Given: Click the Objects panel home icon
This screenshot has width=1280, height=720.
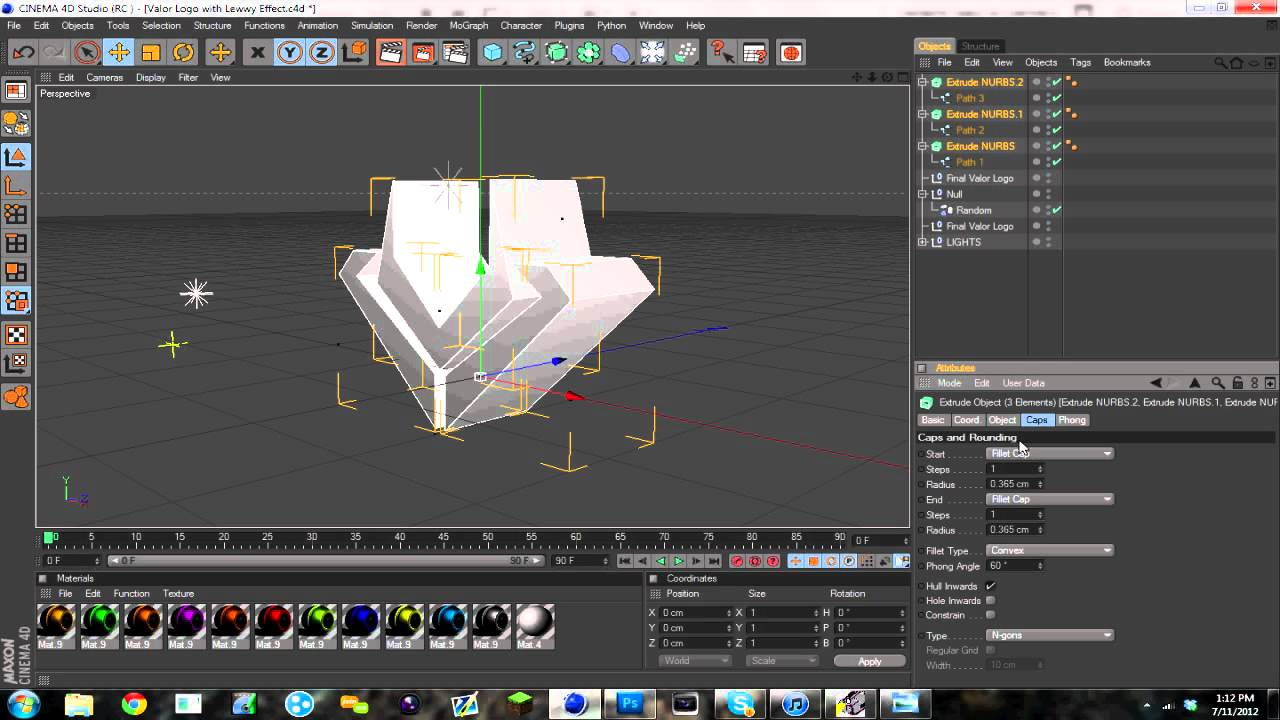Looking at the screenshot, I should pyautogui.click(x=1237, y=62).
